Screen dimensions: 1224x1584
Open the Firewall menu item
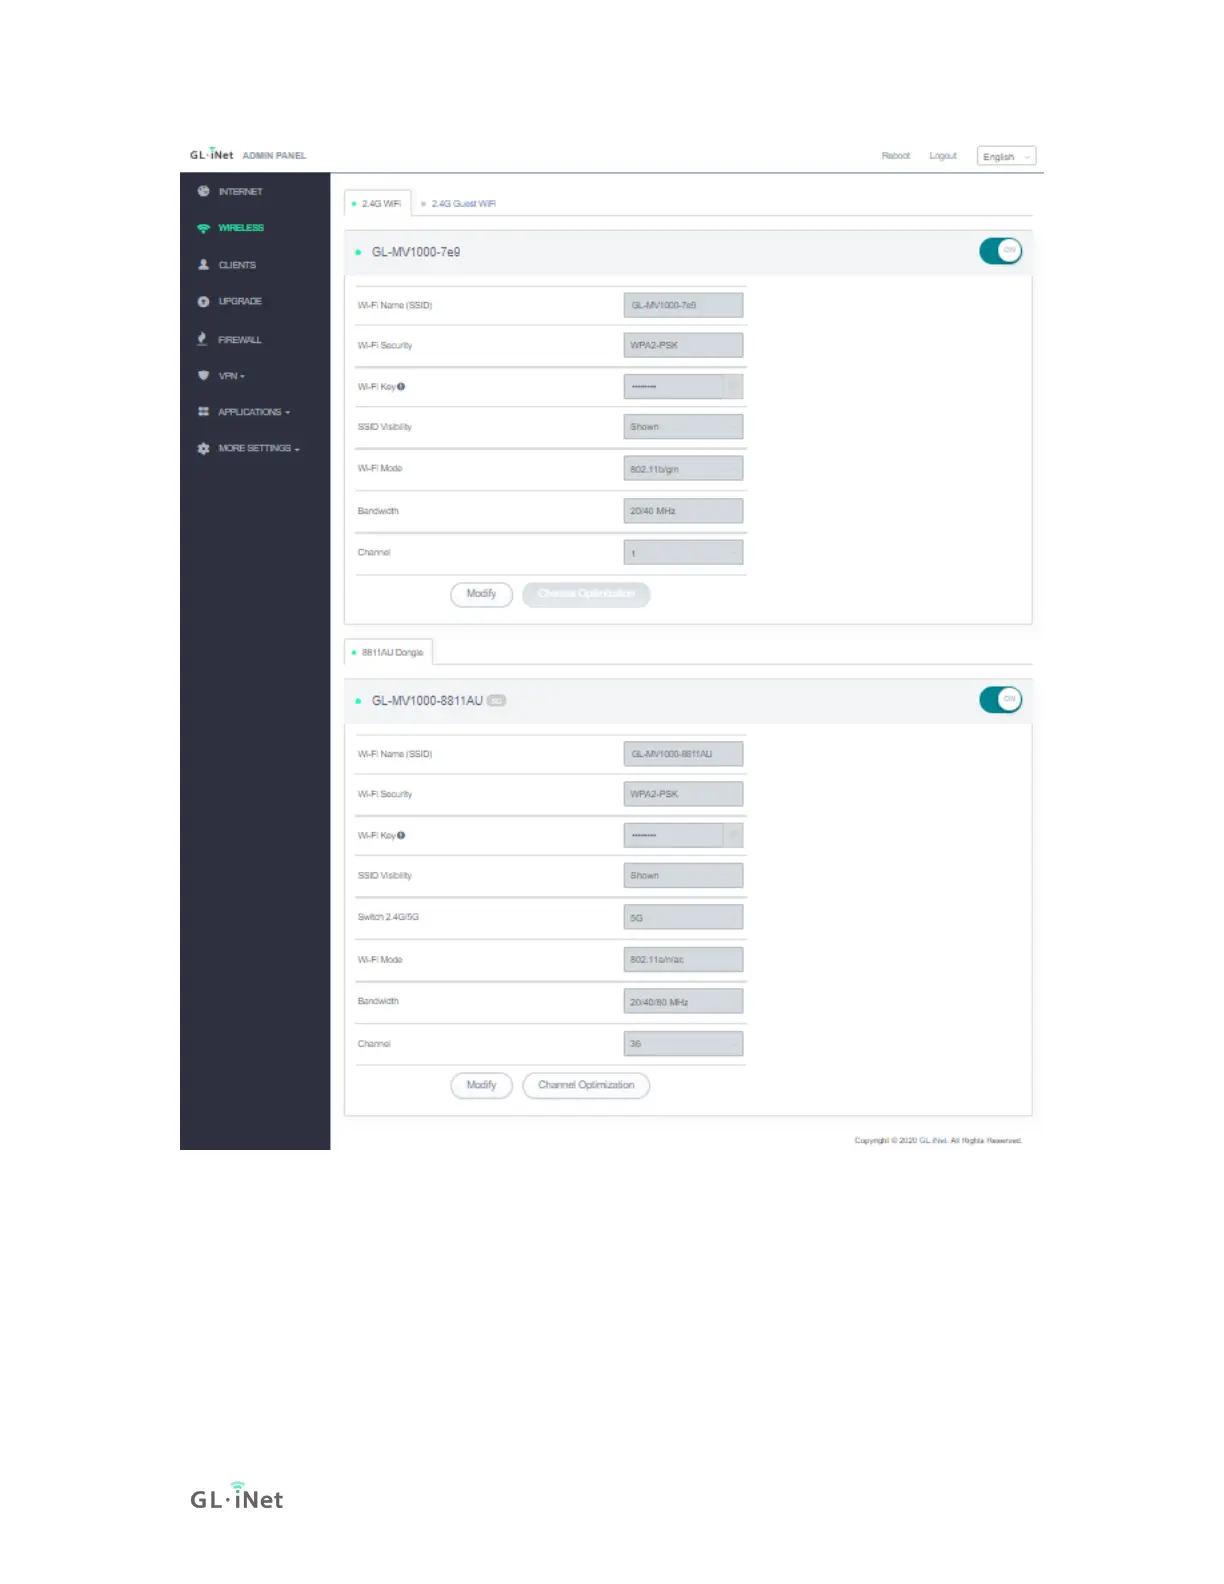(x=240, y=340)
